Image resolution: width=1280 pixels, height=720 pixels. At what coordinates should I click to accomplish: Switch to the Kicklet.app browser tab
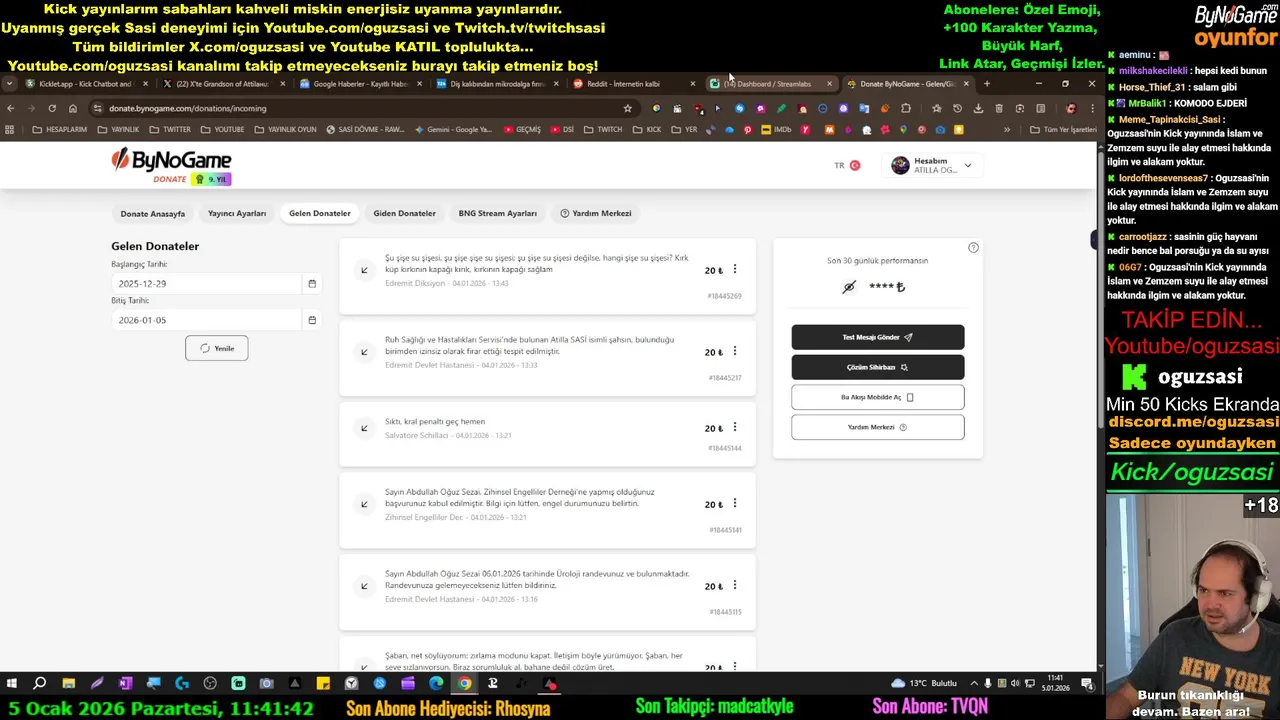point(86,84)
